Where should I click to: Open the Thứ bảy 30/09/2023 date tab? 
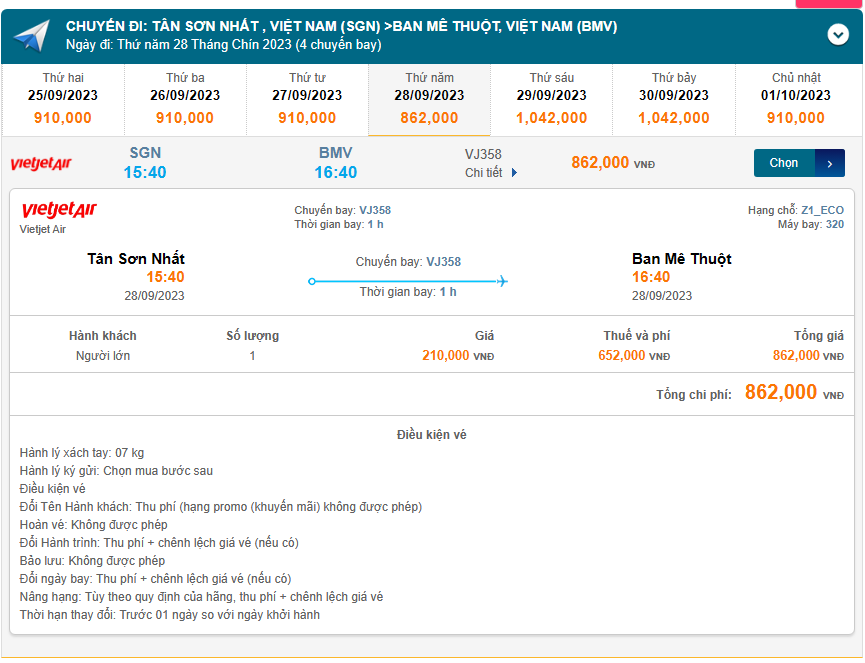coord(674,99)
